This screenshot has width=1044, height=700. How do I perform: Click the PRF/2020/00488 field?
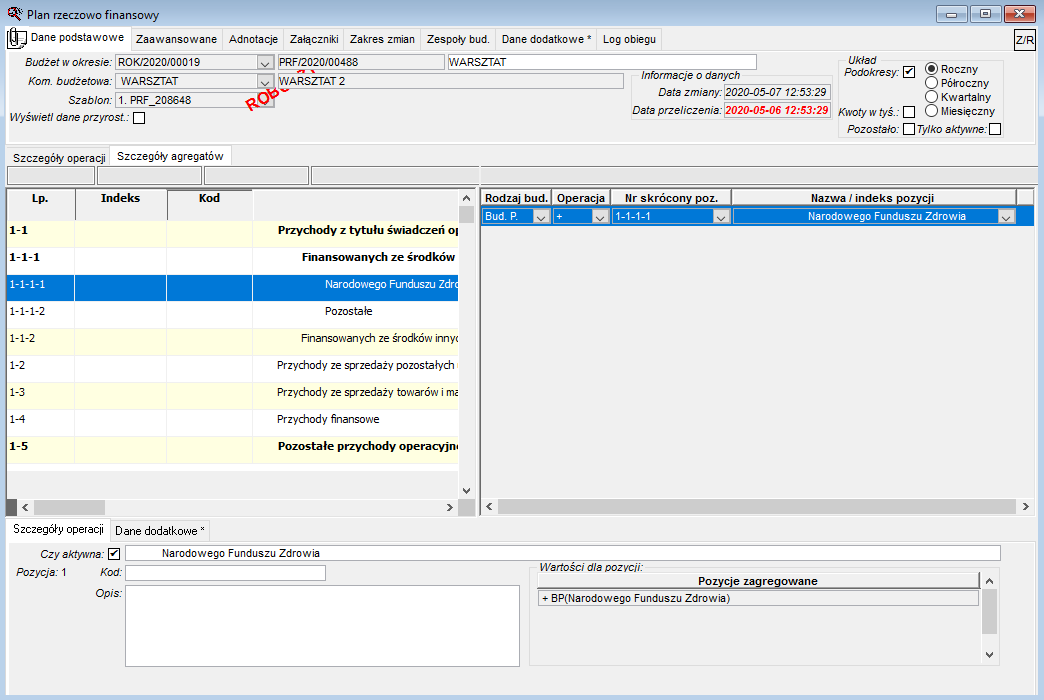tap(361, 62)
